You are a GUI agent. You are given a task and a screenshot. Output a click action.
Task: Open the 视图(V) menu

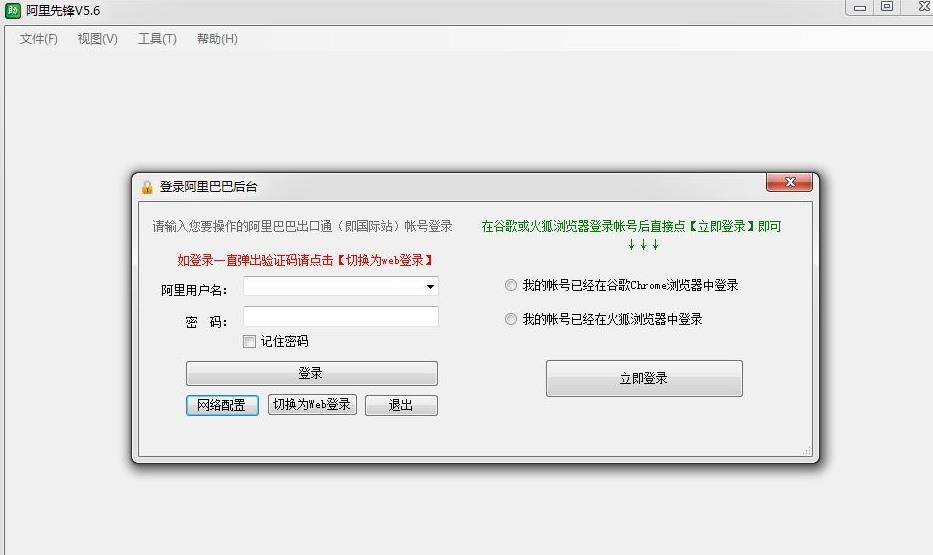tap(97, 39)
